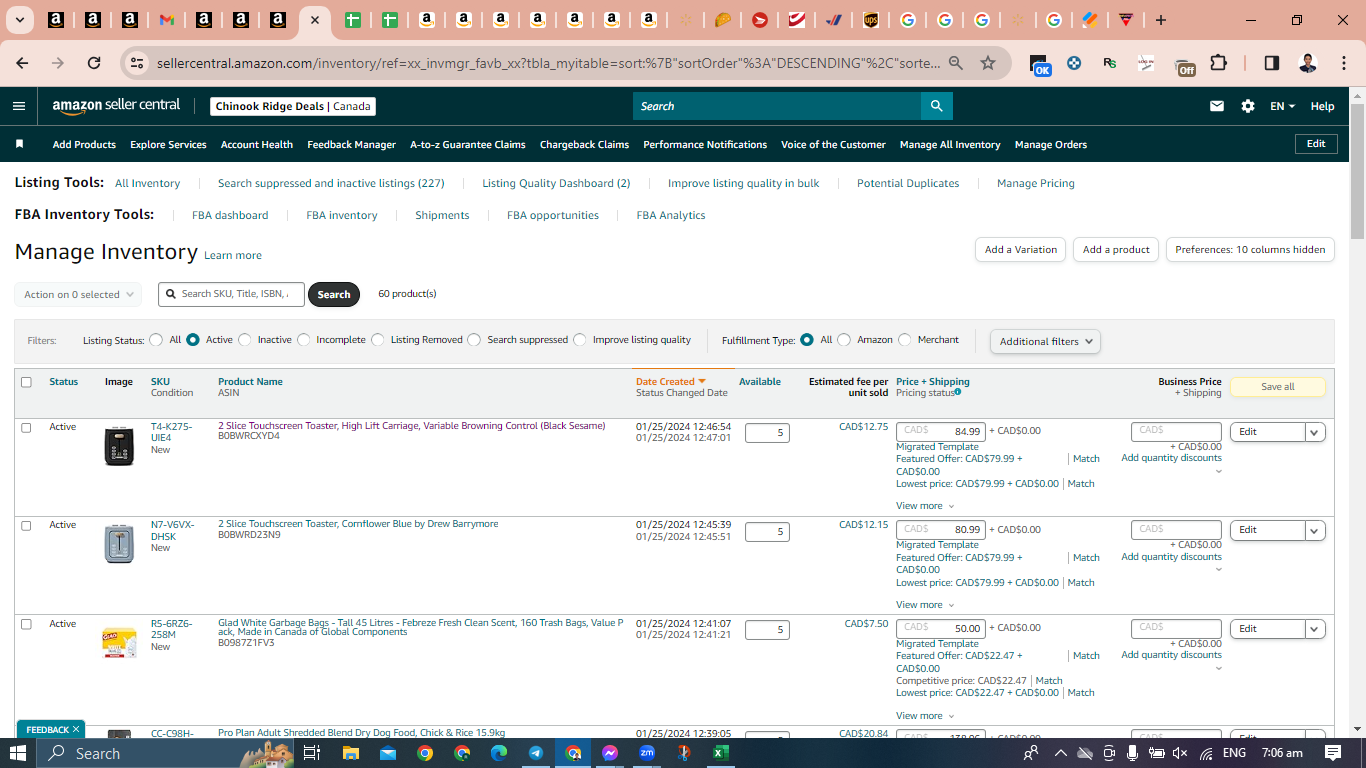Expand View more for the Glad Garbage Bags

click(x=925, y=716)
